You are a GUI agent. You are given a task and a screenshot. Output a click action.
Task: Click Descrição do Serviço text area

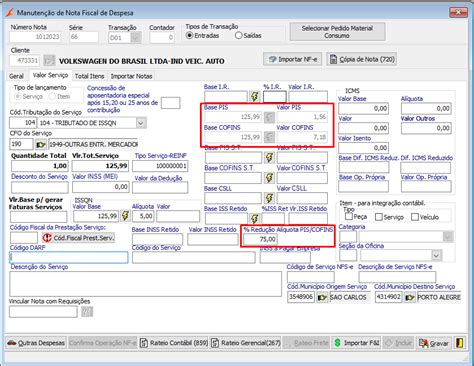pyautogui.click(x=145, y=284)
